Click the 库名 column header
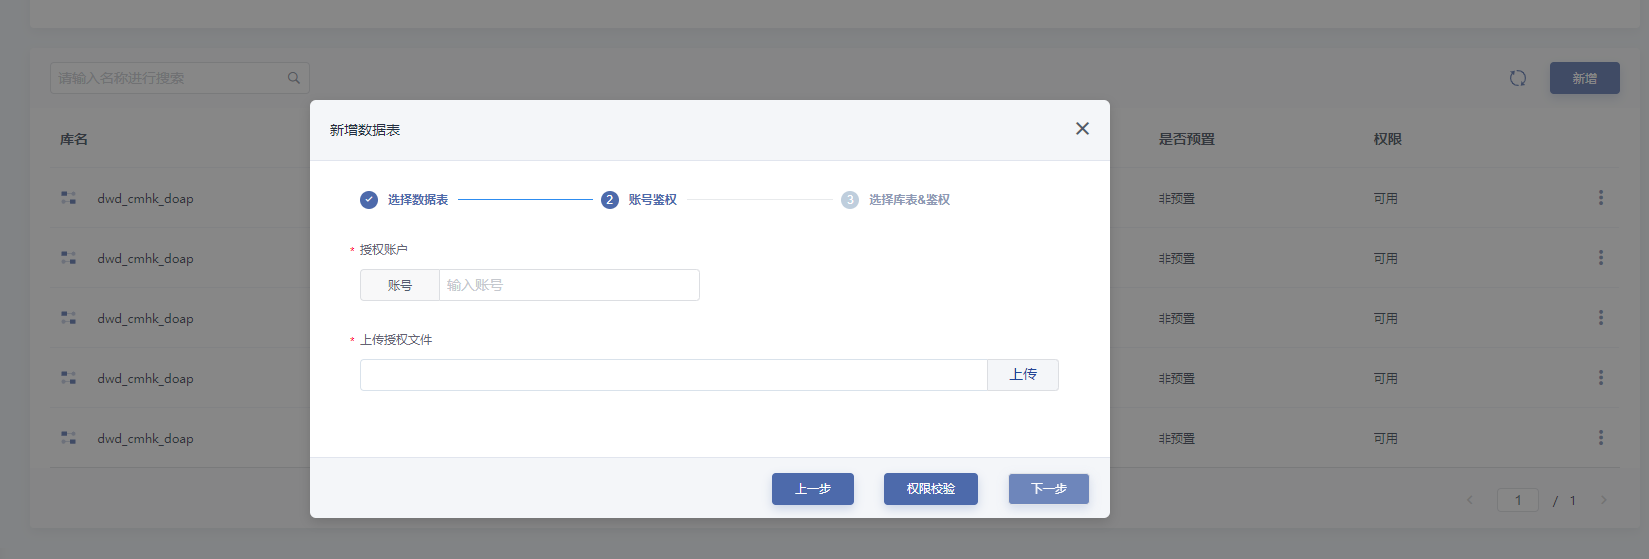 (x=74, y=139)
